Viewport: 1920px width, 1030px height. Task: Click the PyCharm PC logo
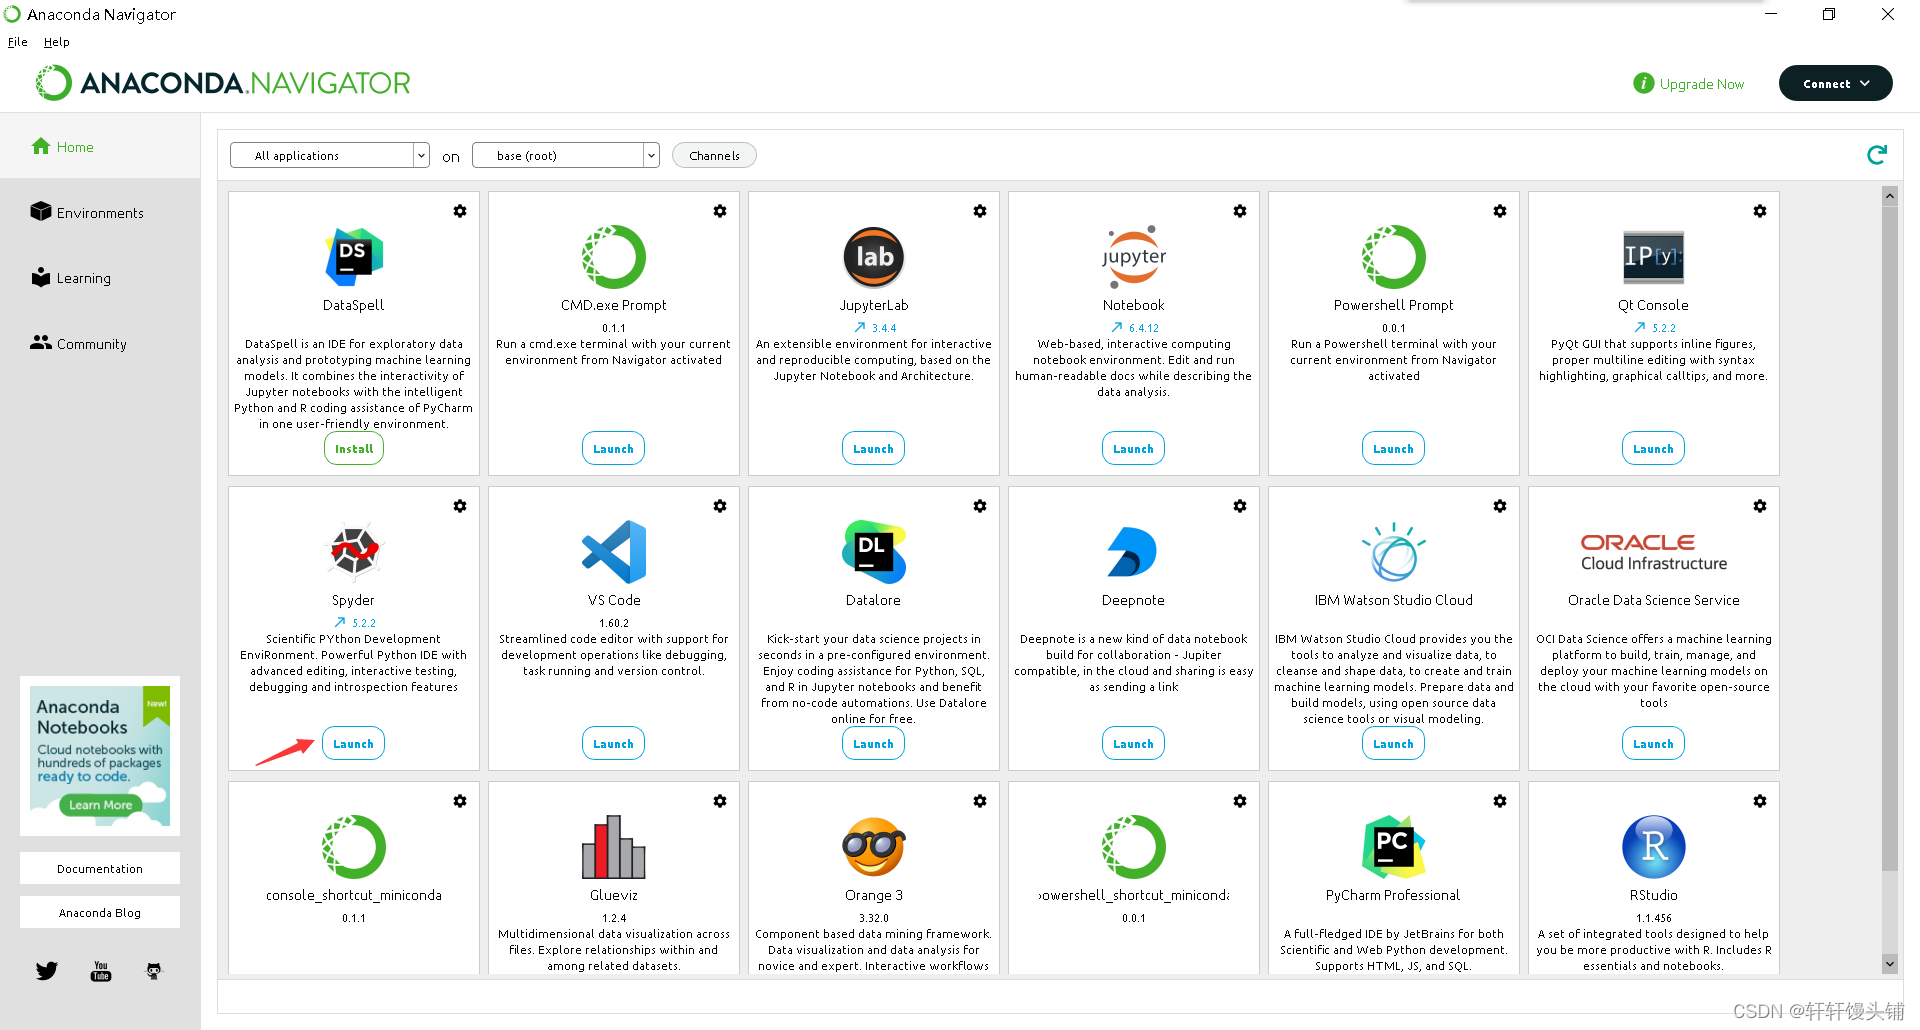(1394, 847)
